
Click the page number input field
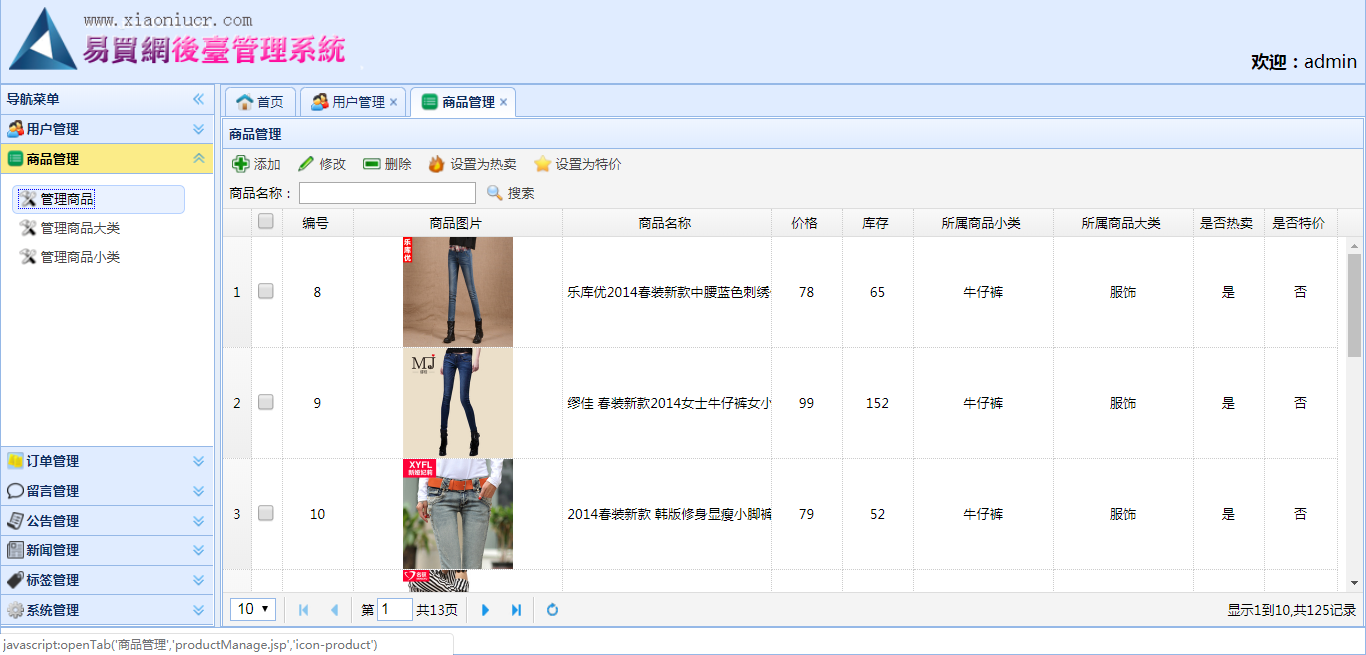point(395,609)
